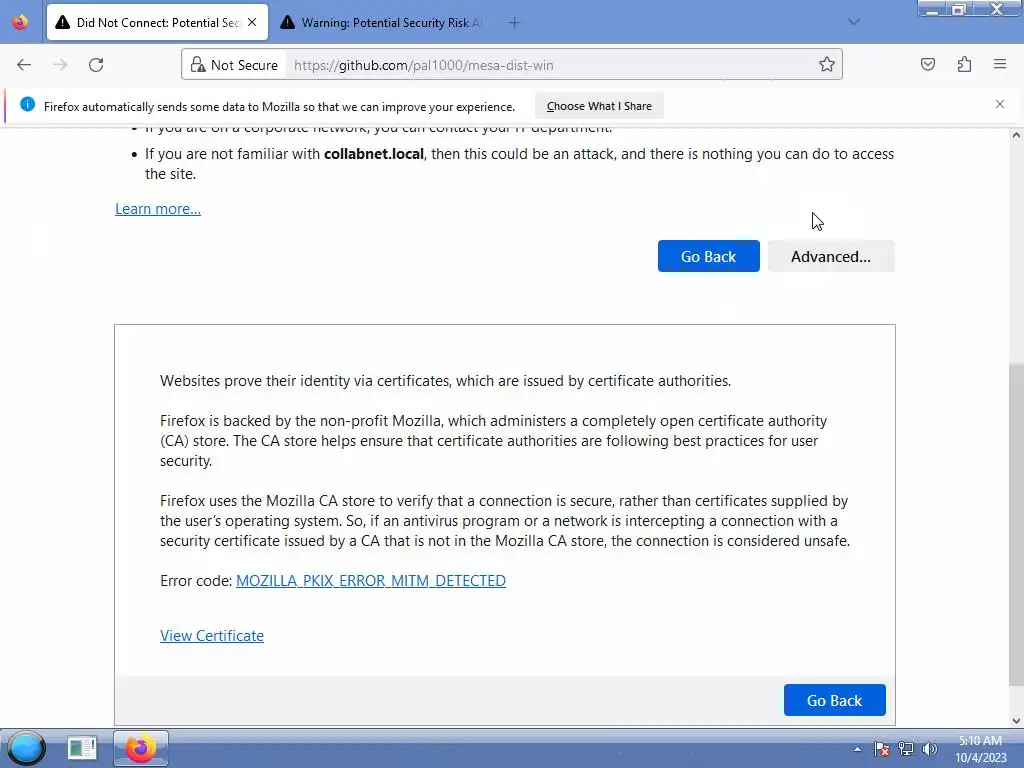Open the Windows Start menu

26,748
